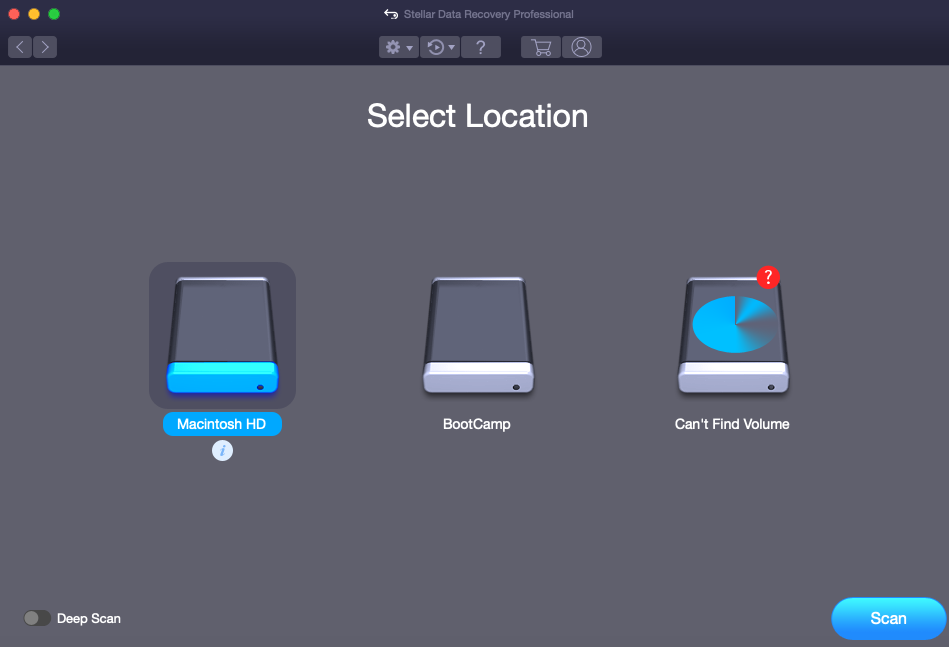The height and width of the screenshot is (647, 949).
Task: Click the shopping cart buy icon
Action: (540, 47)
